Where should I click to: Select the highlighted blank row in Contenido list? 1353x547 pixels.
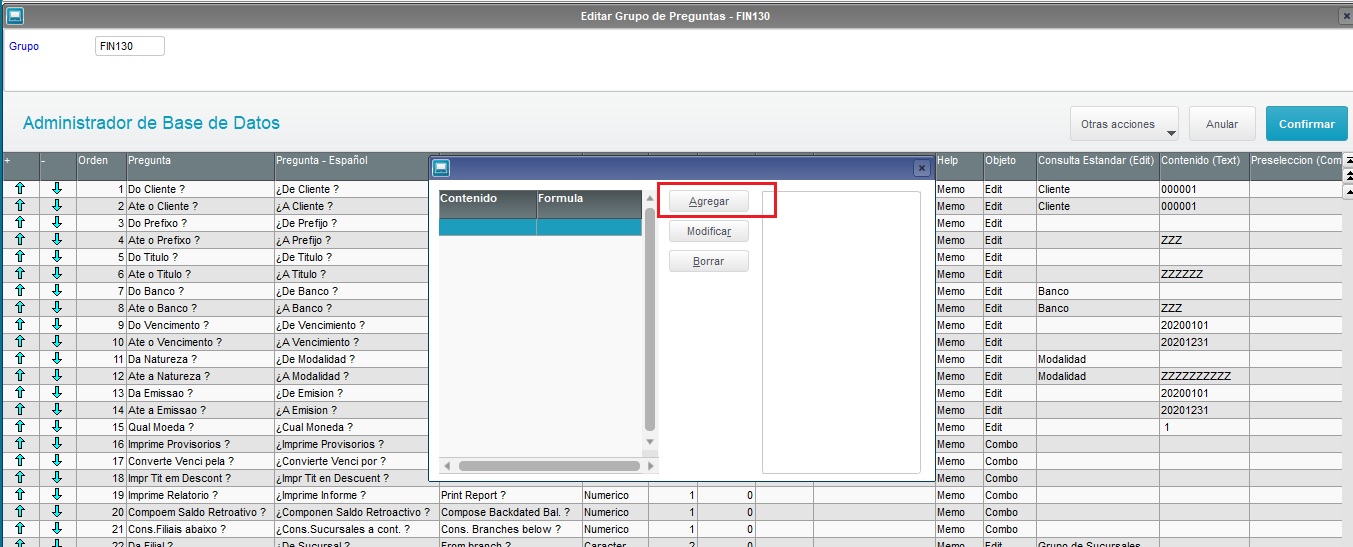coord(540,227)
